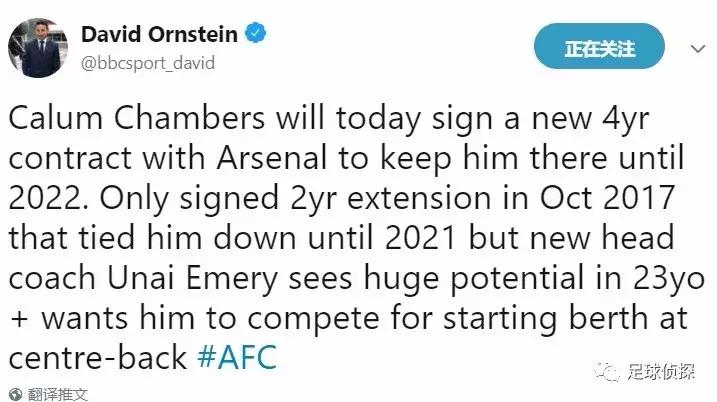Image resolution: width=717 pixels, height=402 pixels.
Task: Toggle the 正在关注 following button
Action: click(599, 48)
